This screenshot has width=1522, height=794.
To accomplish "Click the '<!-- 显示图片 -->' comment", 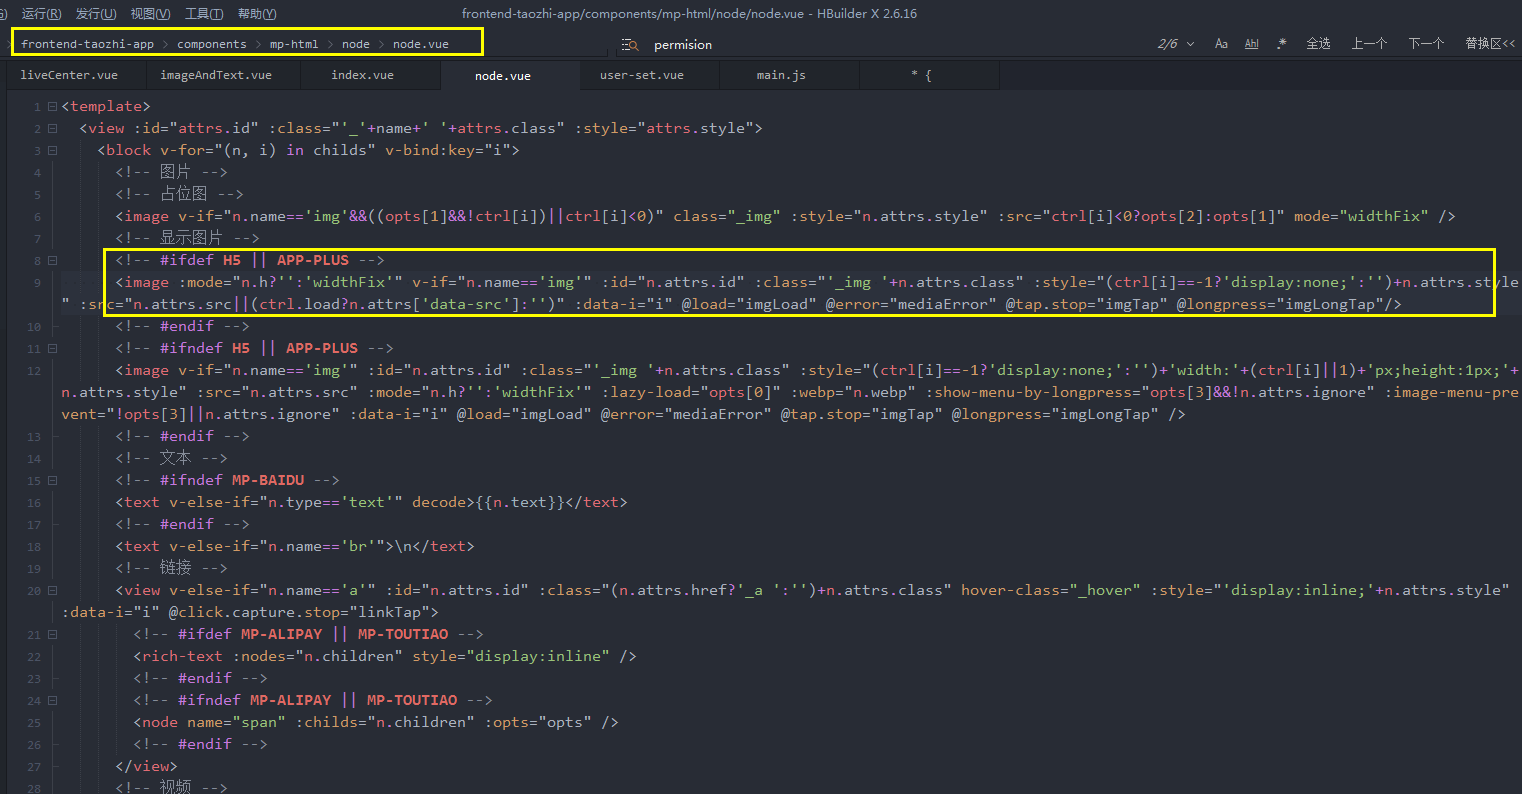I will point(188,238).
